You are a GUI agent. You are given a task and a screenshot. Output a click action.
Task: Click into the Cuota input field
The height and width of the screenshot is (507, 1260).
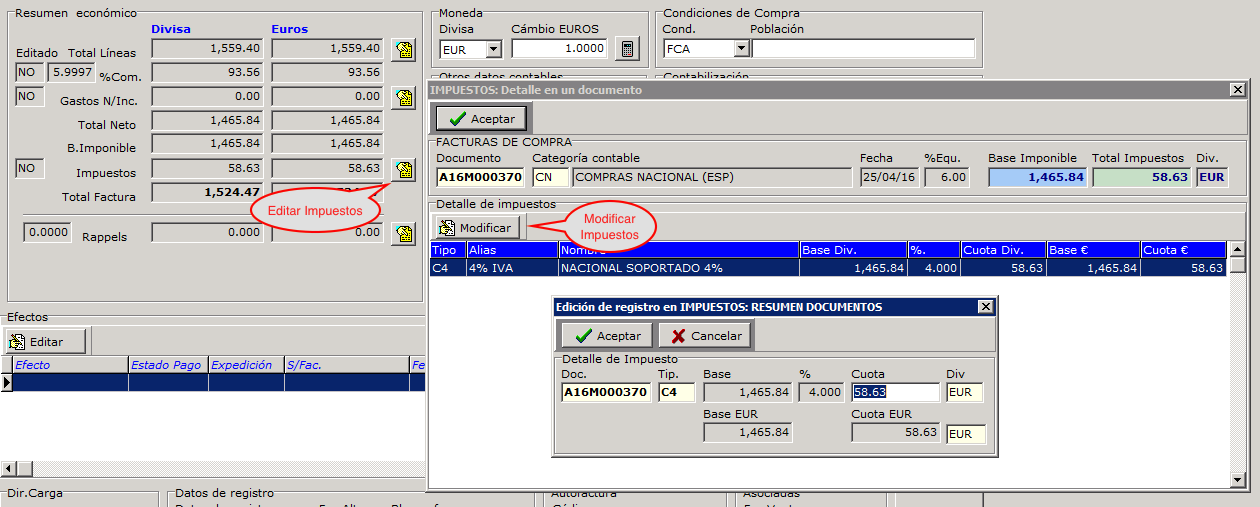click(x=894, y=392)
